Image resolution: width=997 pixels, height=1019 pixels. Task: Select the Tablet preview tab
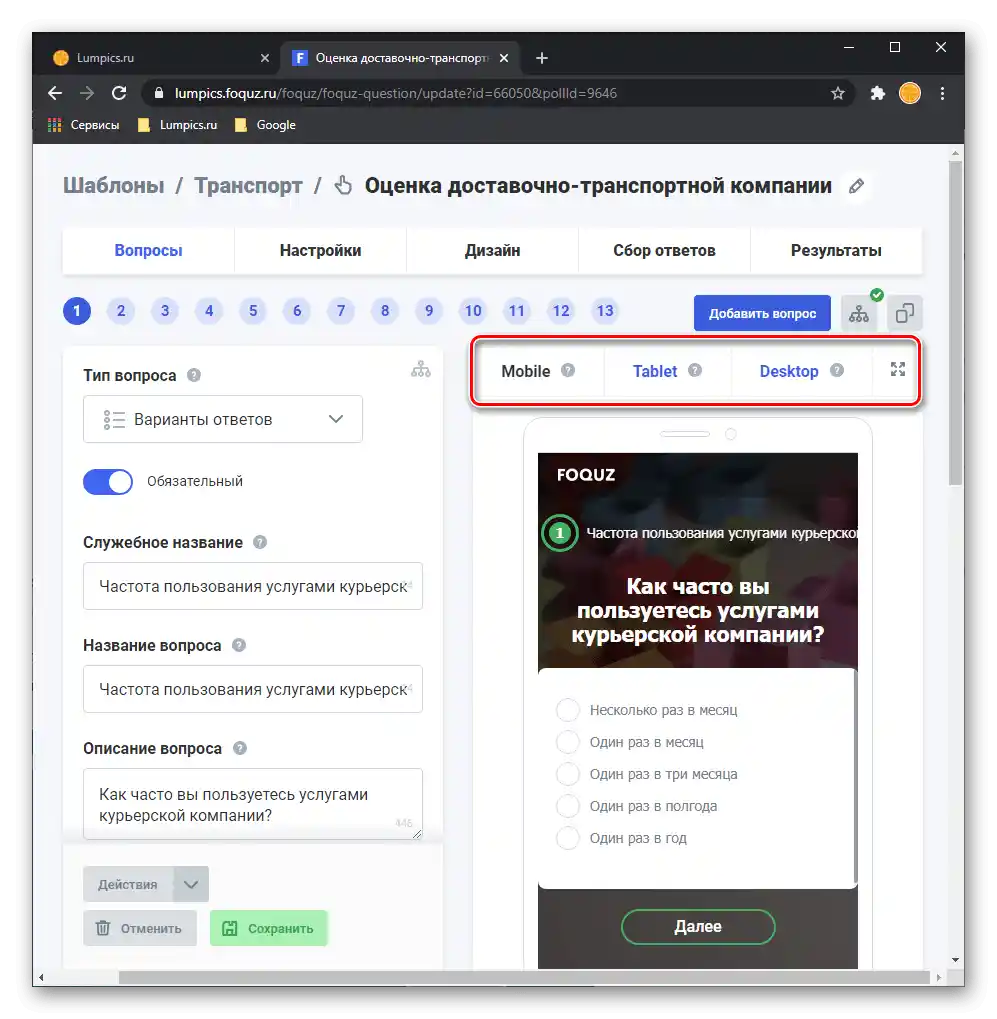click(655, 371)
